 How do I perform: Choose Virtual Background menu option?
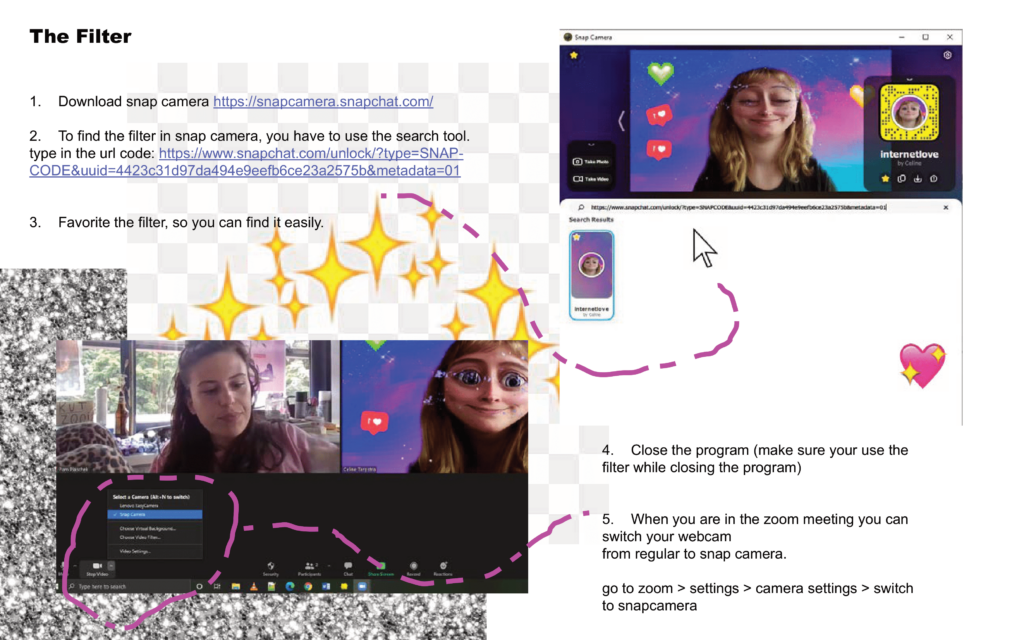[x=147, y=528]
